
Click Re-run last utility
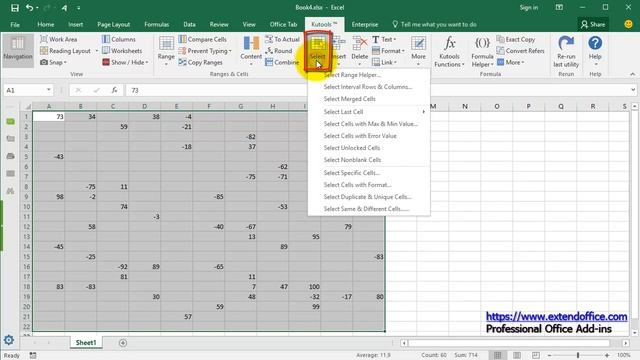pos(566,51)
